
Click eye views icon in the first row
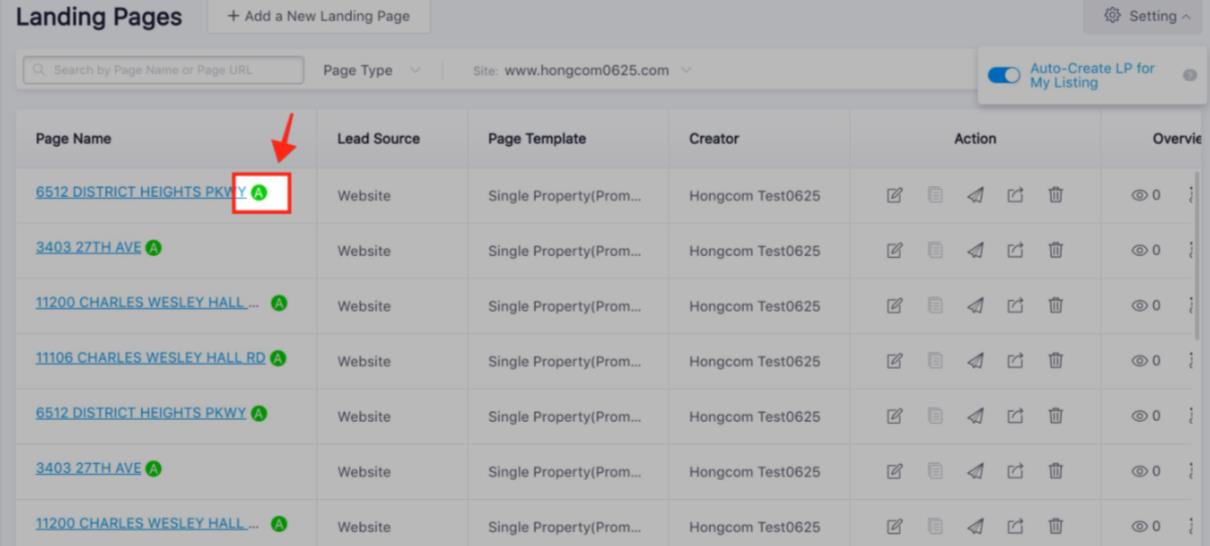[1138, 195]
